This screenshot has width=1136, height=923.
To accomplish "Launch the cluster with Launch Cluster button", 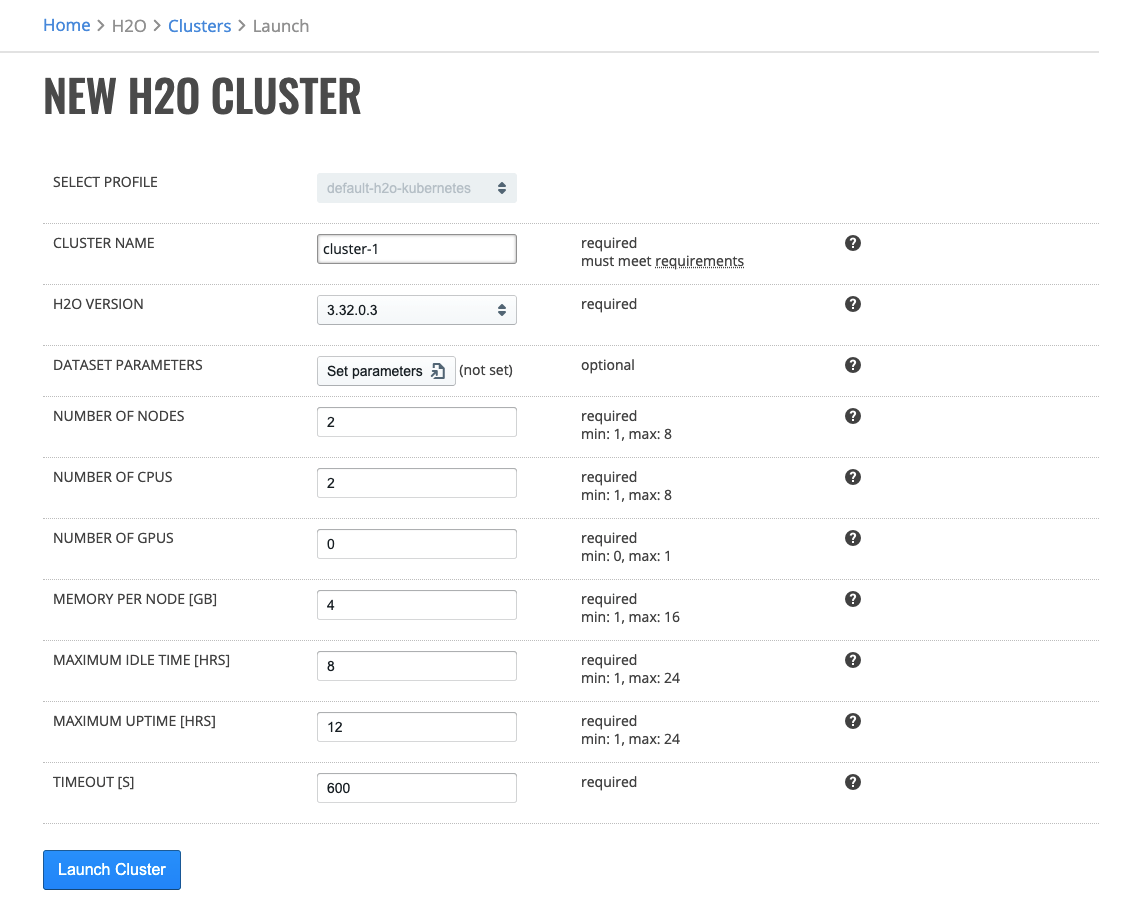I will tap(112, 869).
